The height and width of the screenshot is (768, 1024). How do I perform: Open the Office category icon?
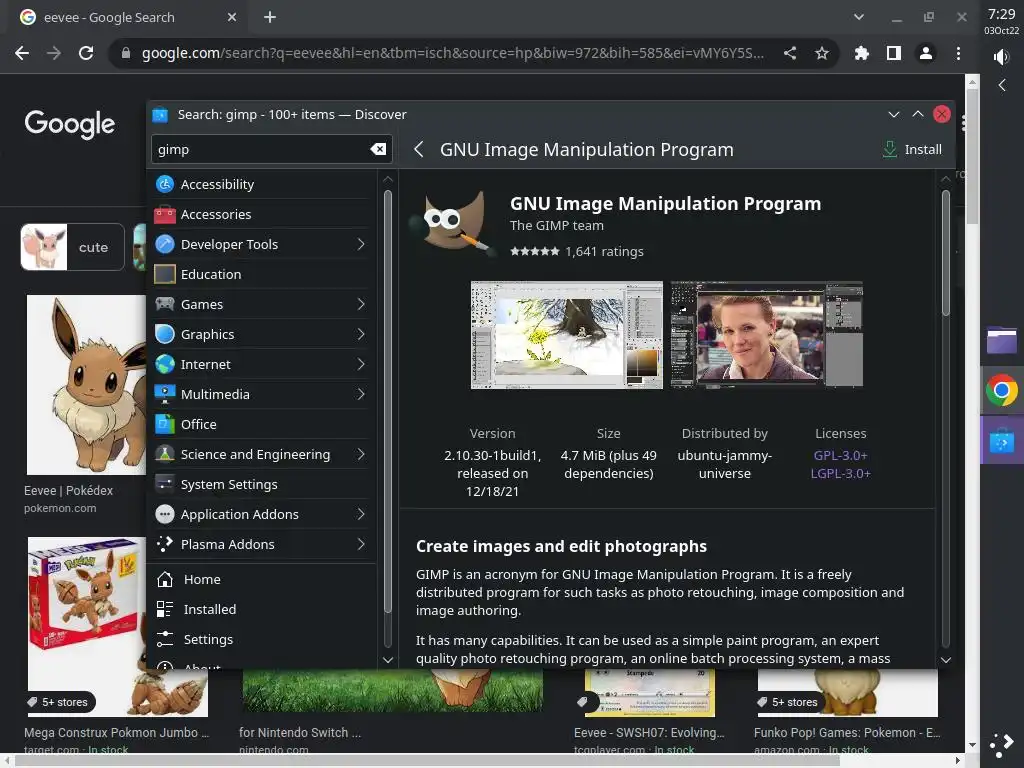(165, 424)
